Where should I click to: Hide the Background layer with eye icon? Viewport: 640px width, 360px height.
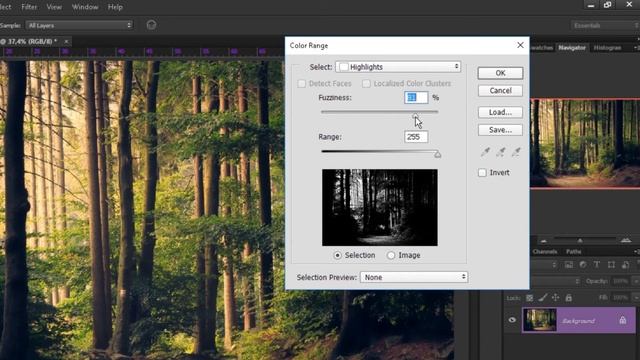coord(512,320)
